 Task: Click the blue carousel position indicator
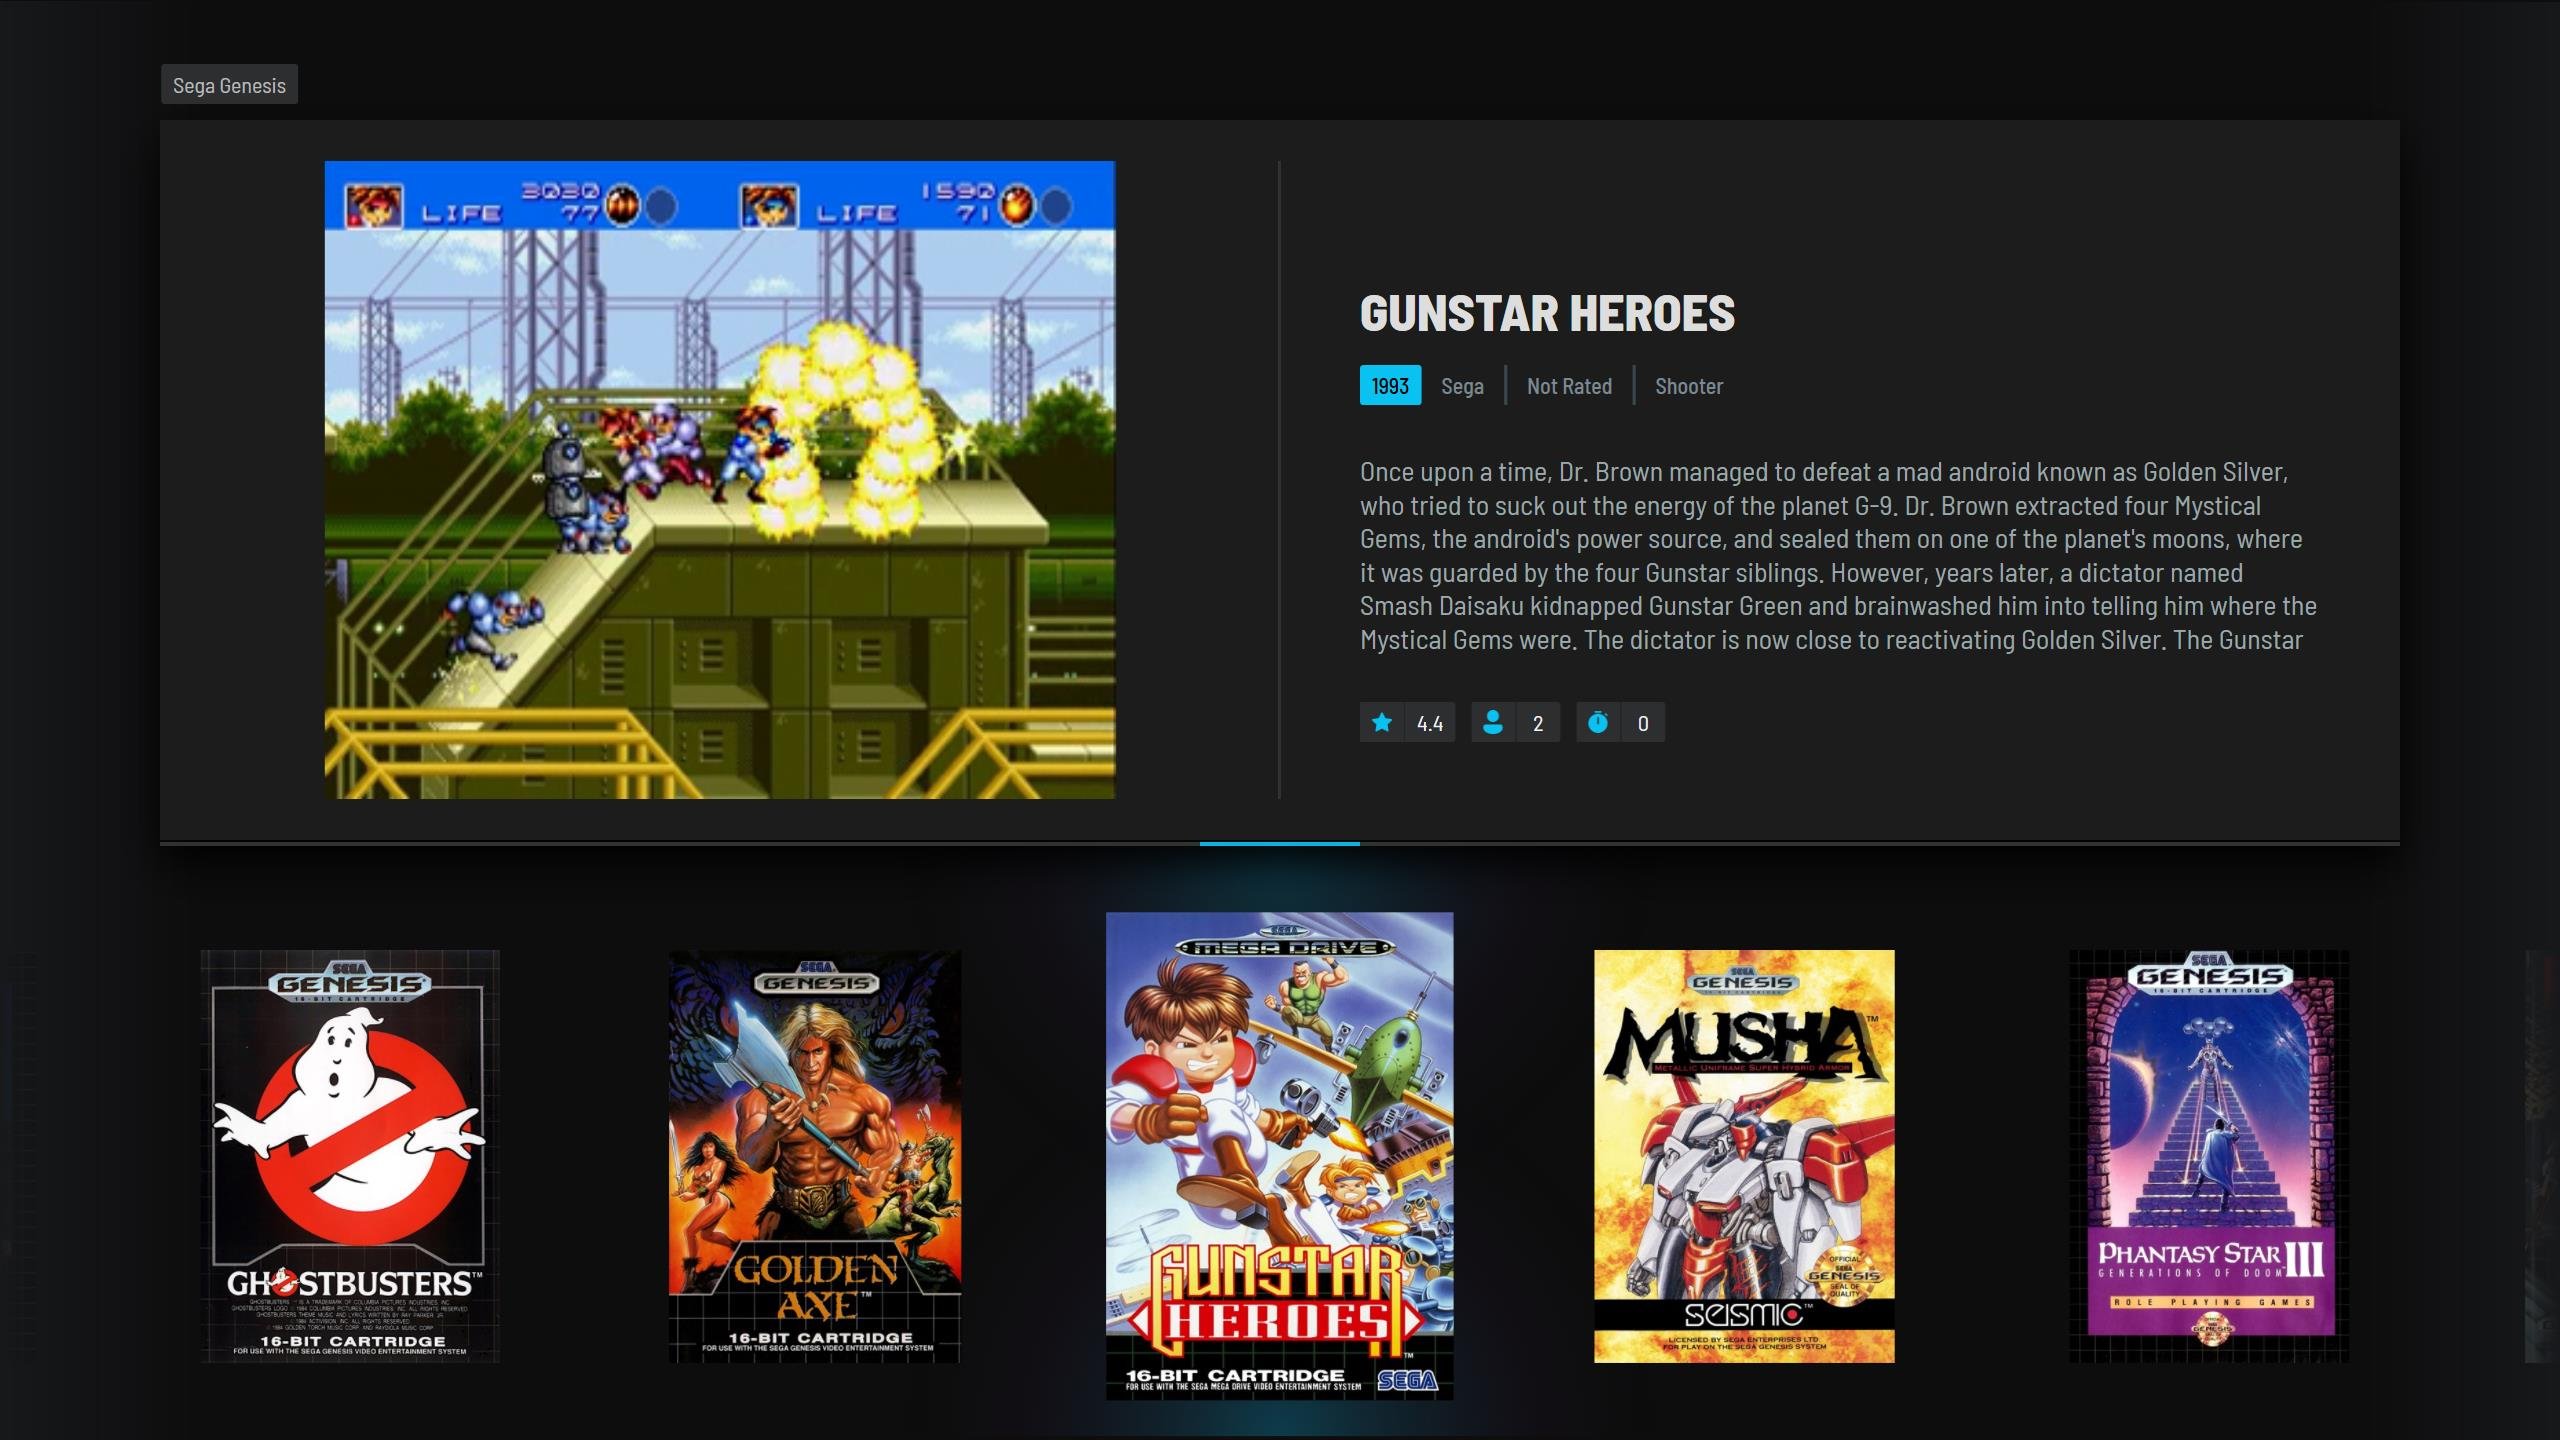tap(1280, 844)
